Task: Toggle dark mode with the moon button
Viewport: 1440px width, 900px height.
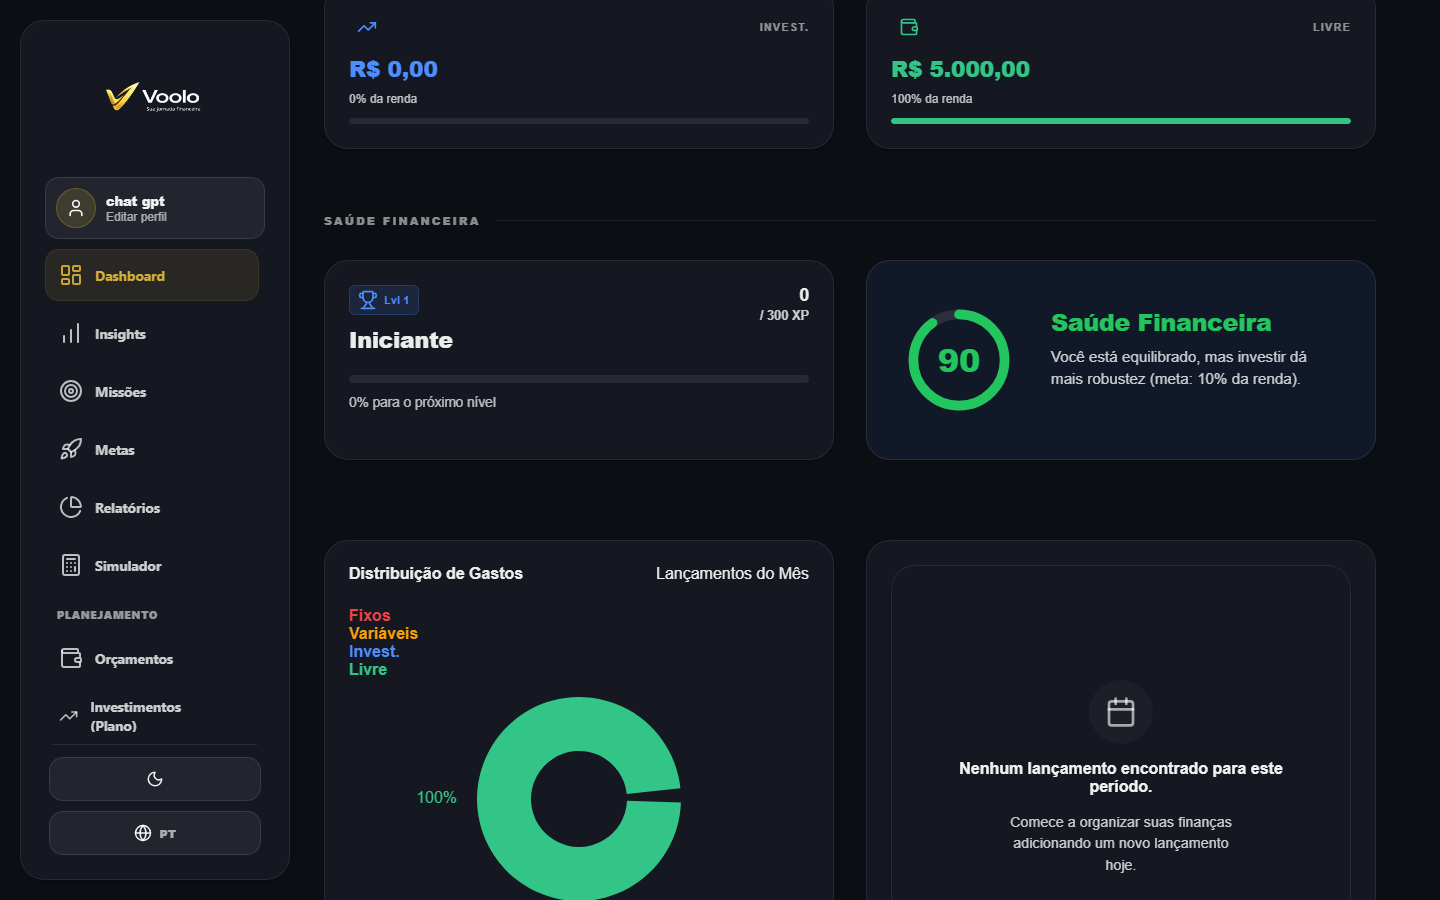Action: [154, 779]
